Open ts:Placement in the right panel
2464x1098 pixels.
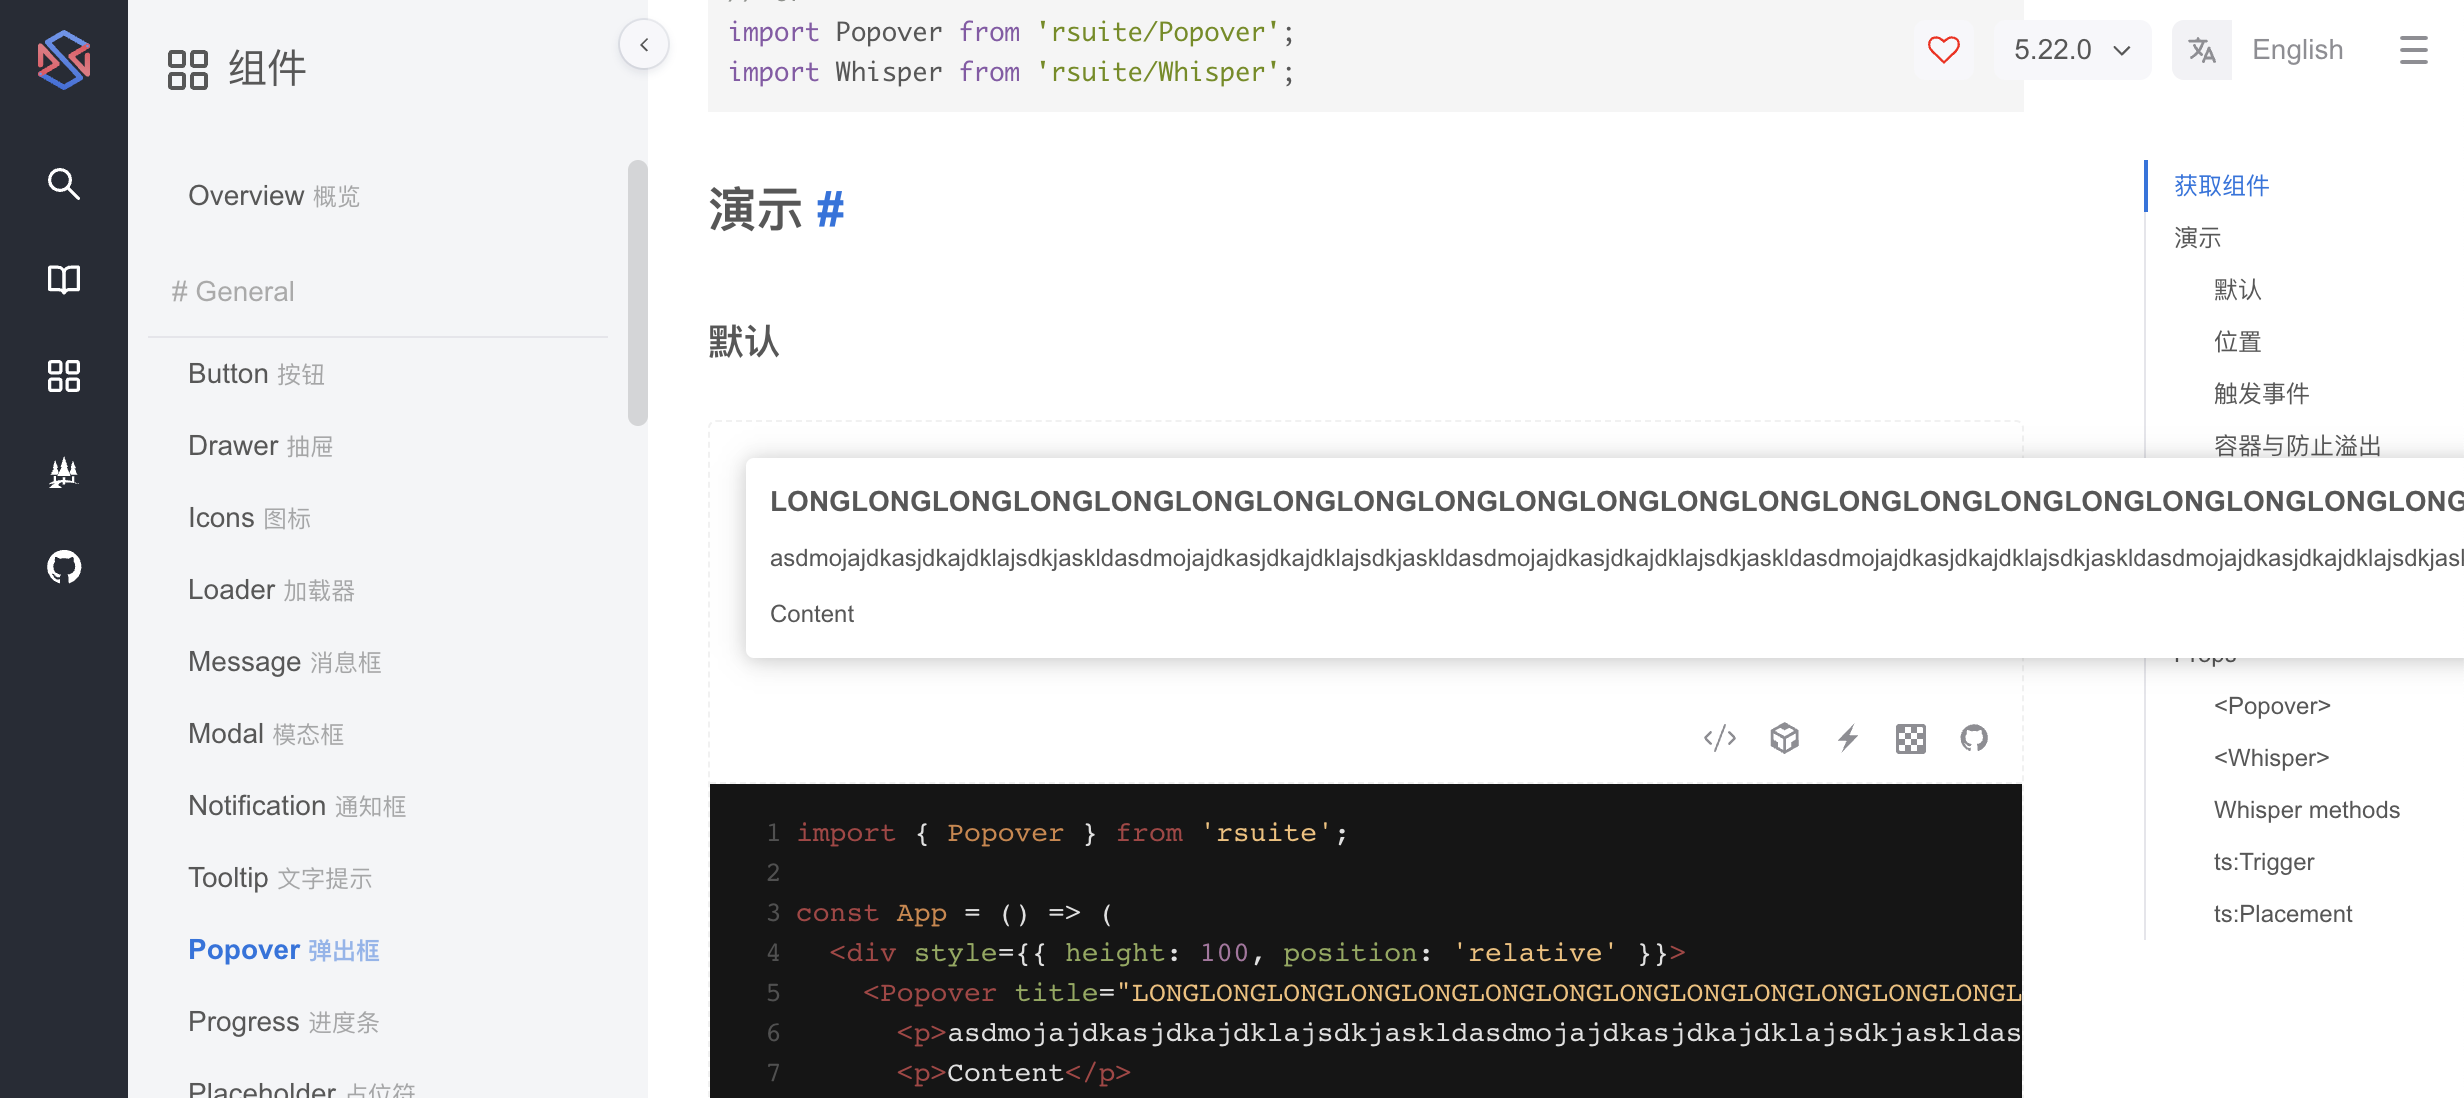(x=2282, y=913)
